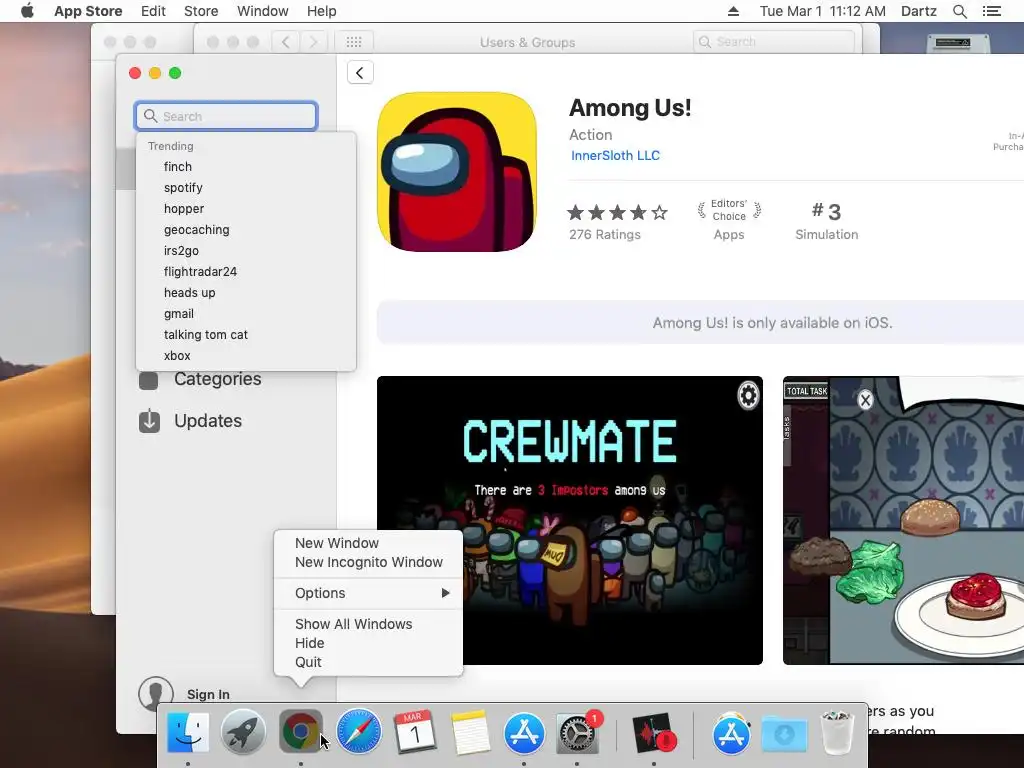This screenshot has height=768, width=1024.
Task: Open the Apple menu
Action: point(27,11)
